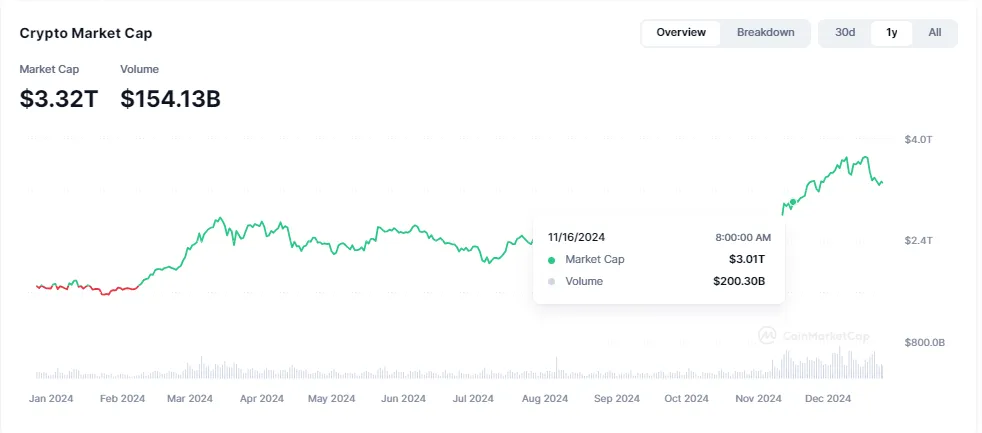The height and width of the screenshot is (433, 982).
Task: Click the highlighted green point on chart line
Action: 793,202
